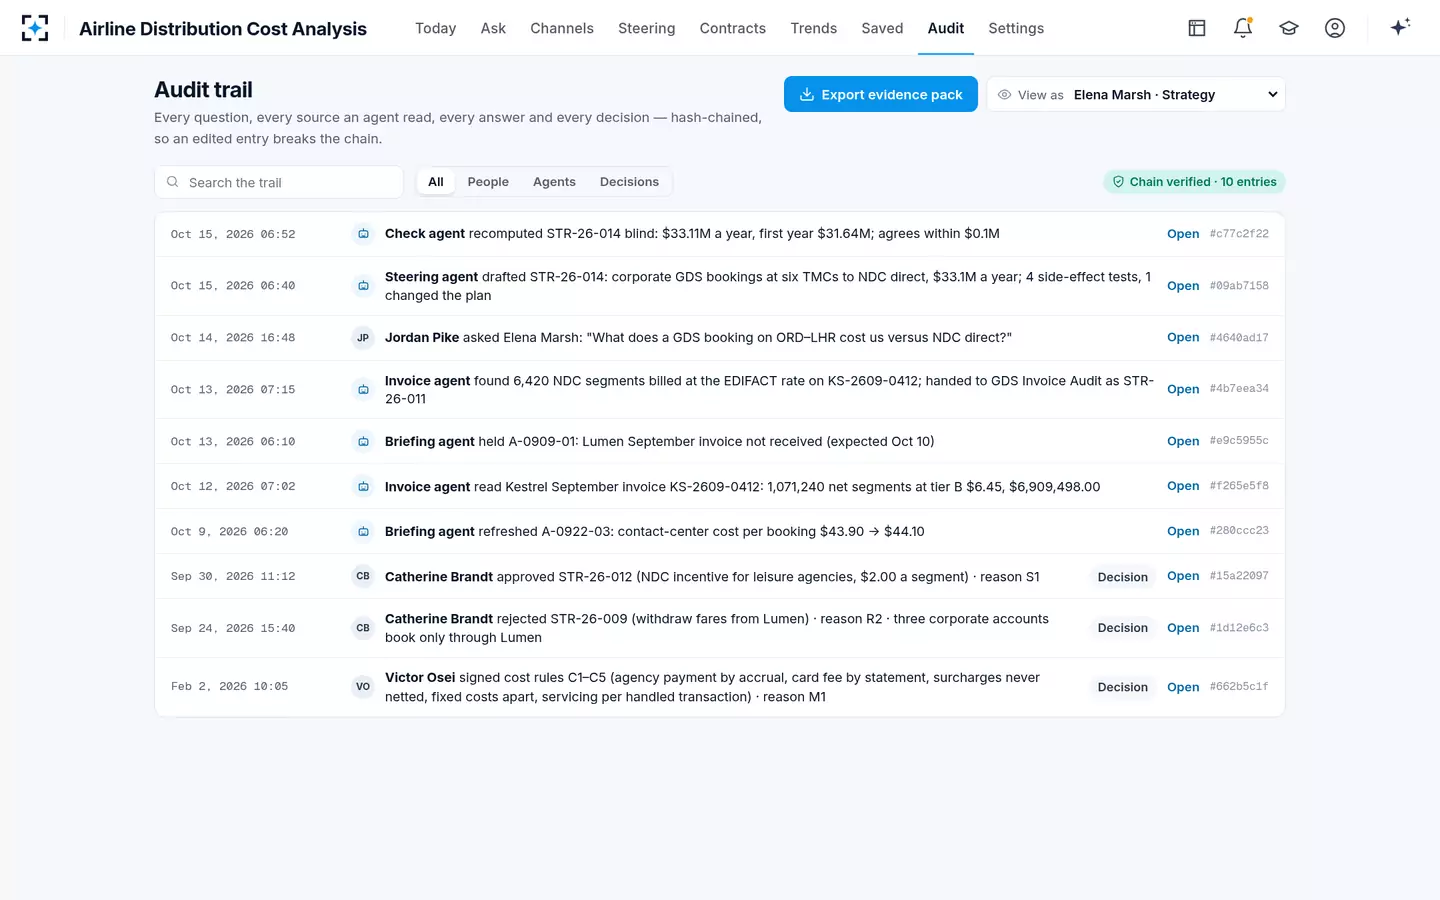Viewport: 1440px width, 900px height.
Task: Click CB avatar on the STR-26-009 rejection
Action: (363, 628)
